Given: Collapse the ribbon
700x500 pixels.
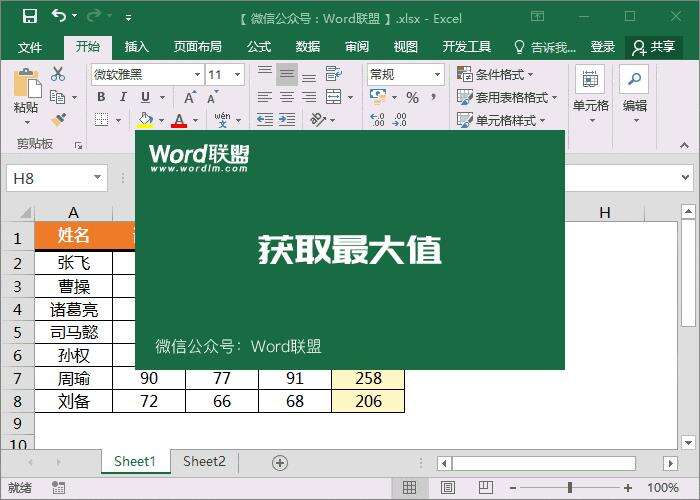Looking at the screenshot, I should [684, 145].
